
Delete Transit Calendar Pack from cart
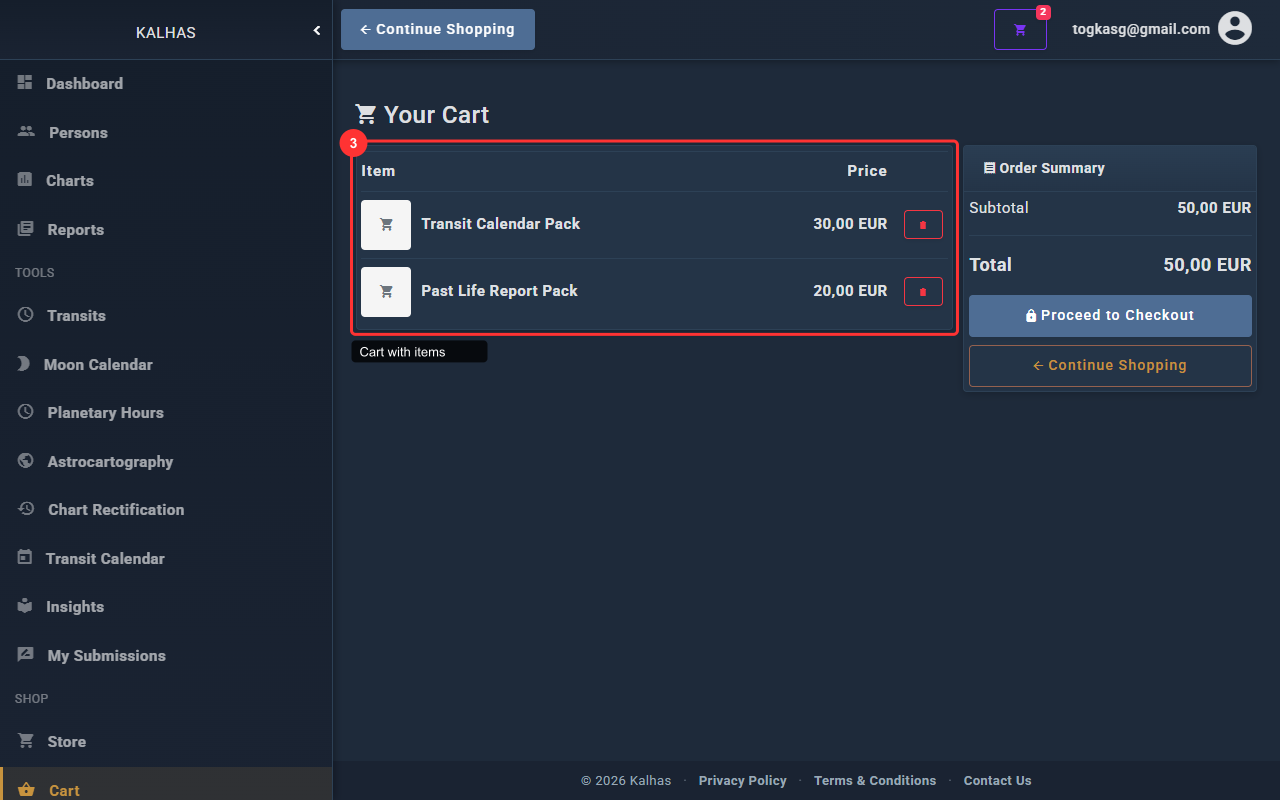(923, 225)
